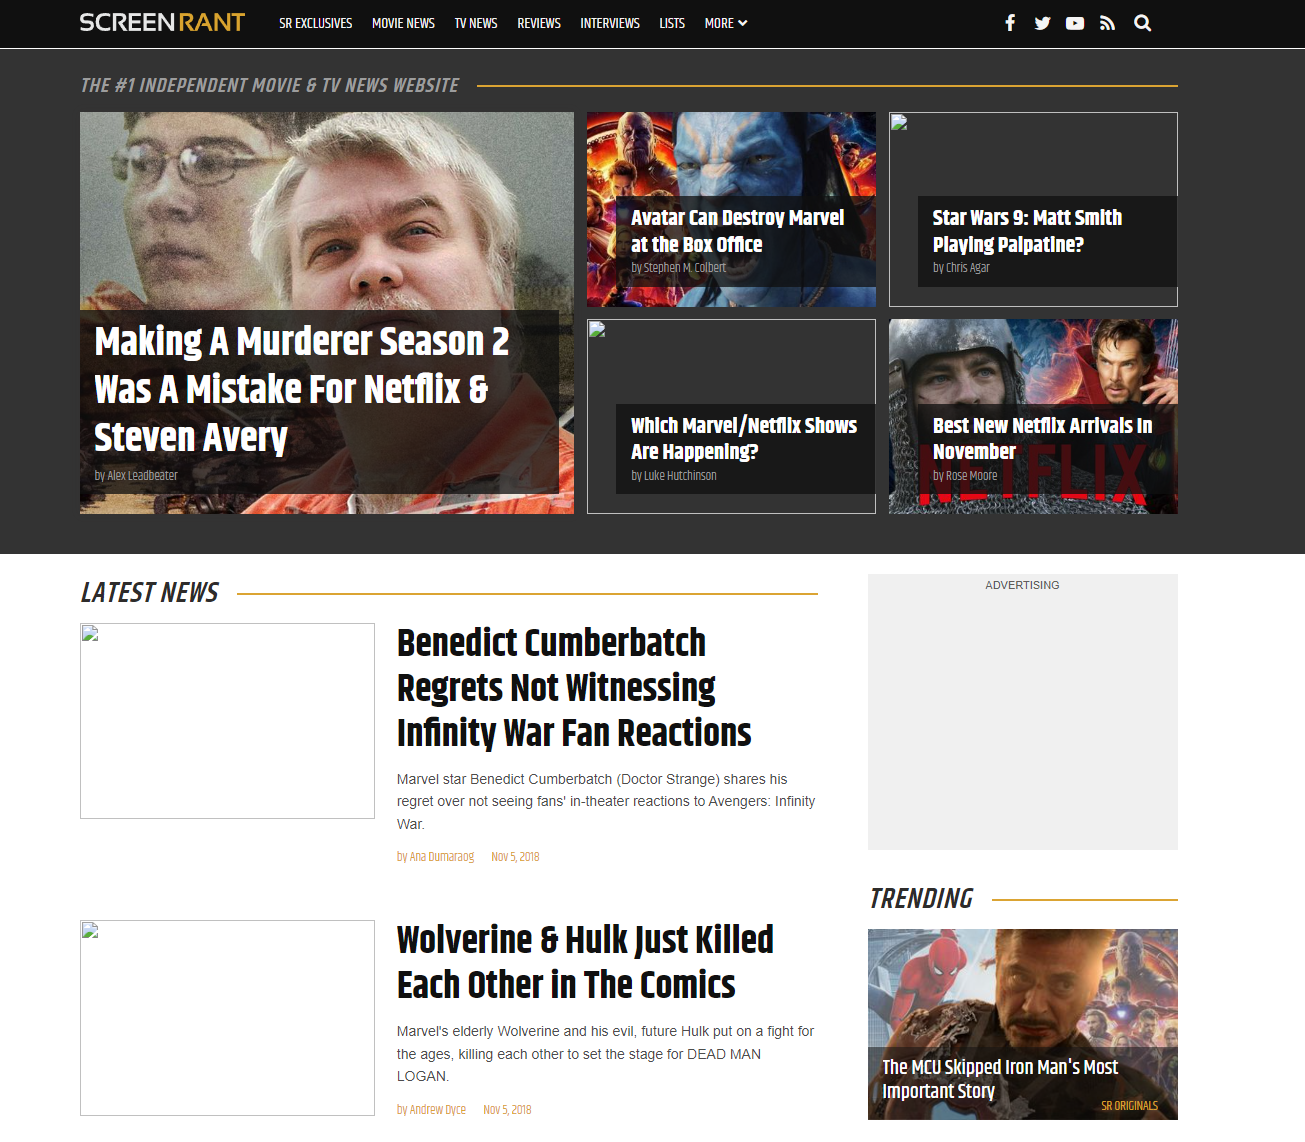Read Benedict Cumberbatch Infinity War headline
This screenshot has width=1305, height=1142.
(574, 687)
